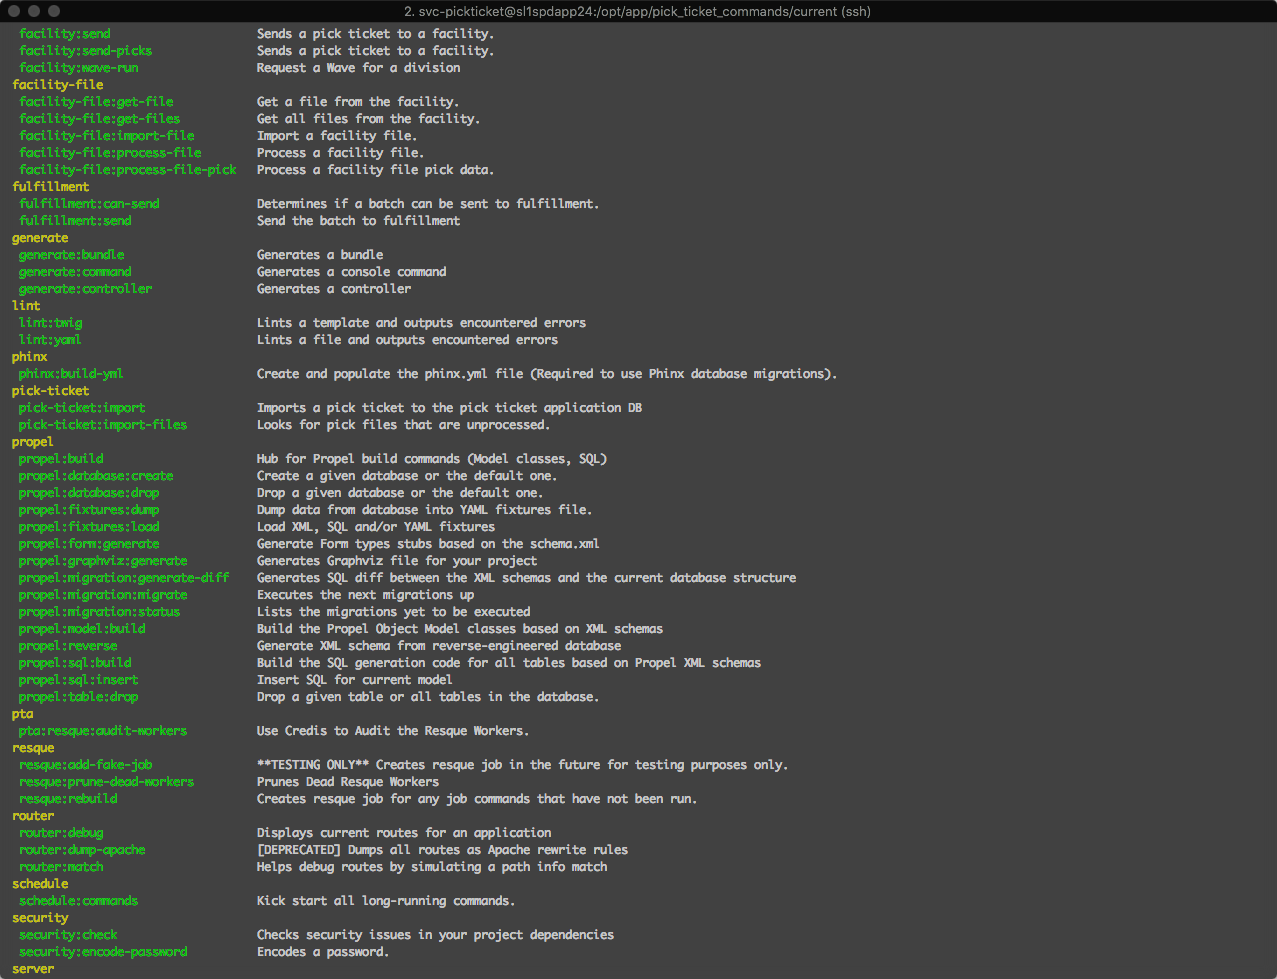Click the yellow minimize window button
This screenshot has width=1277, height=979.
(x=32, y=11)
